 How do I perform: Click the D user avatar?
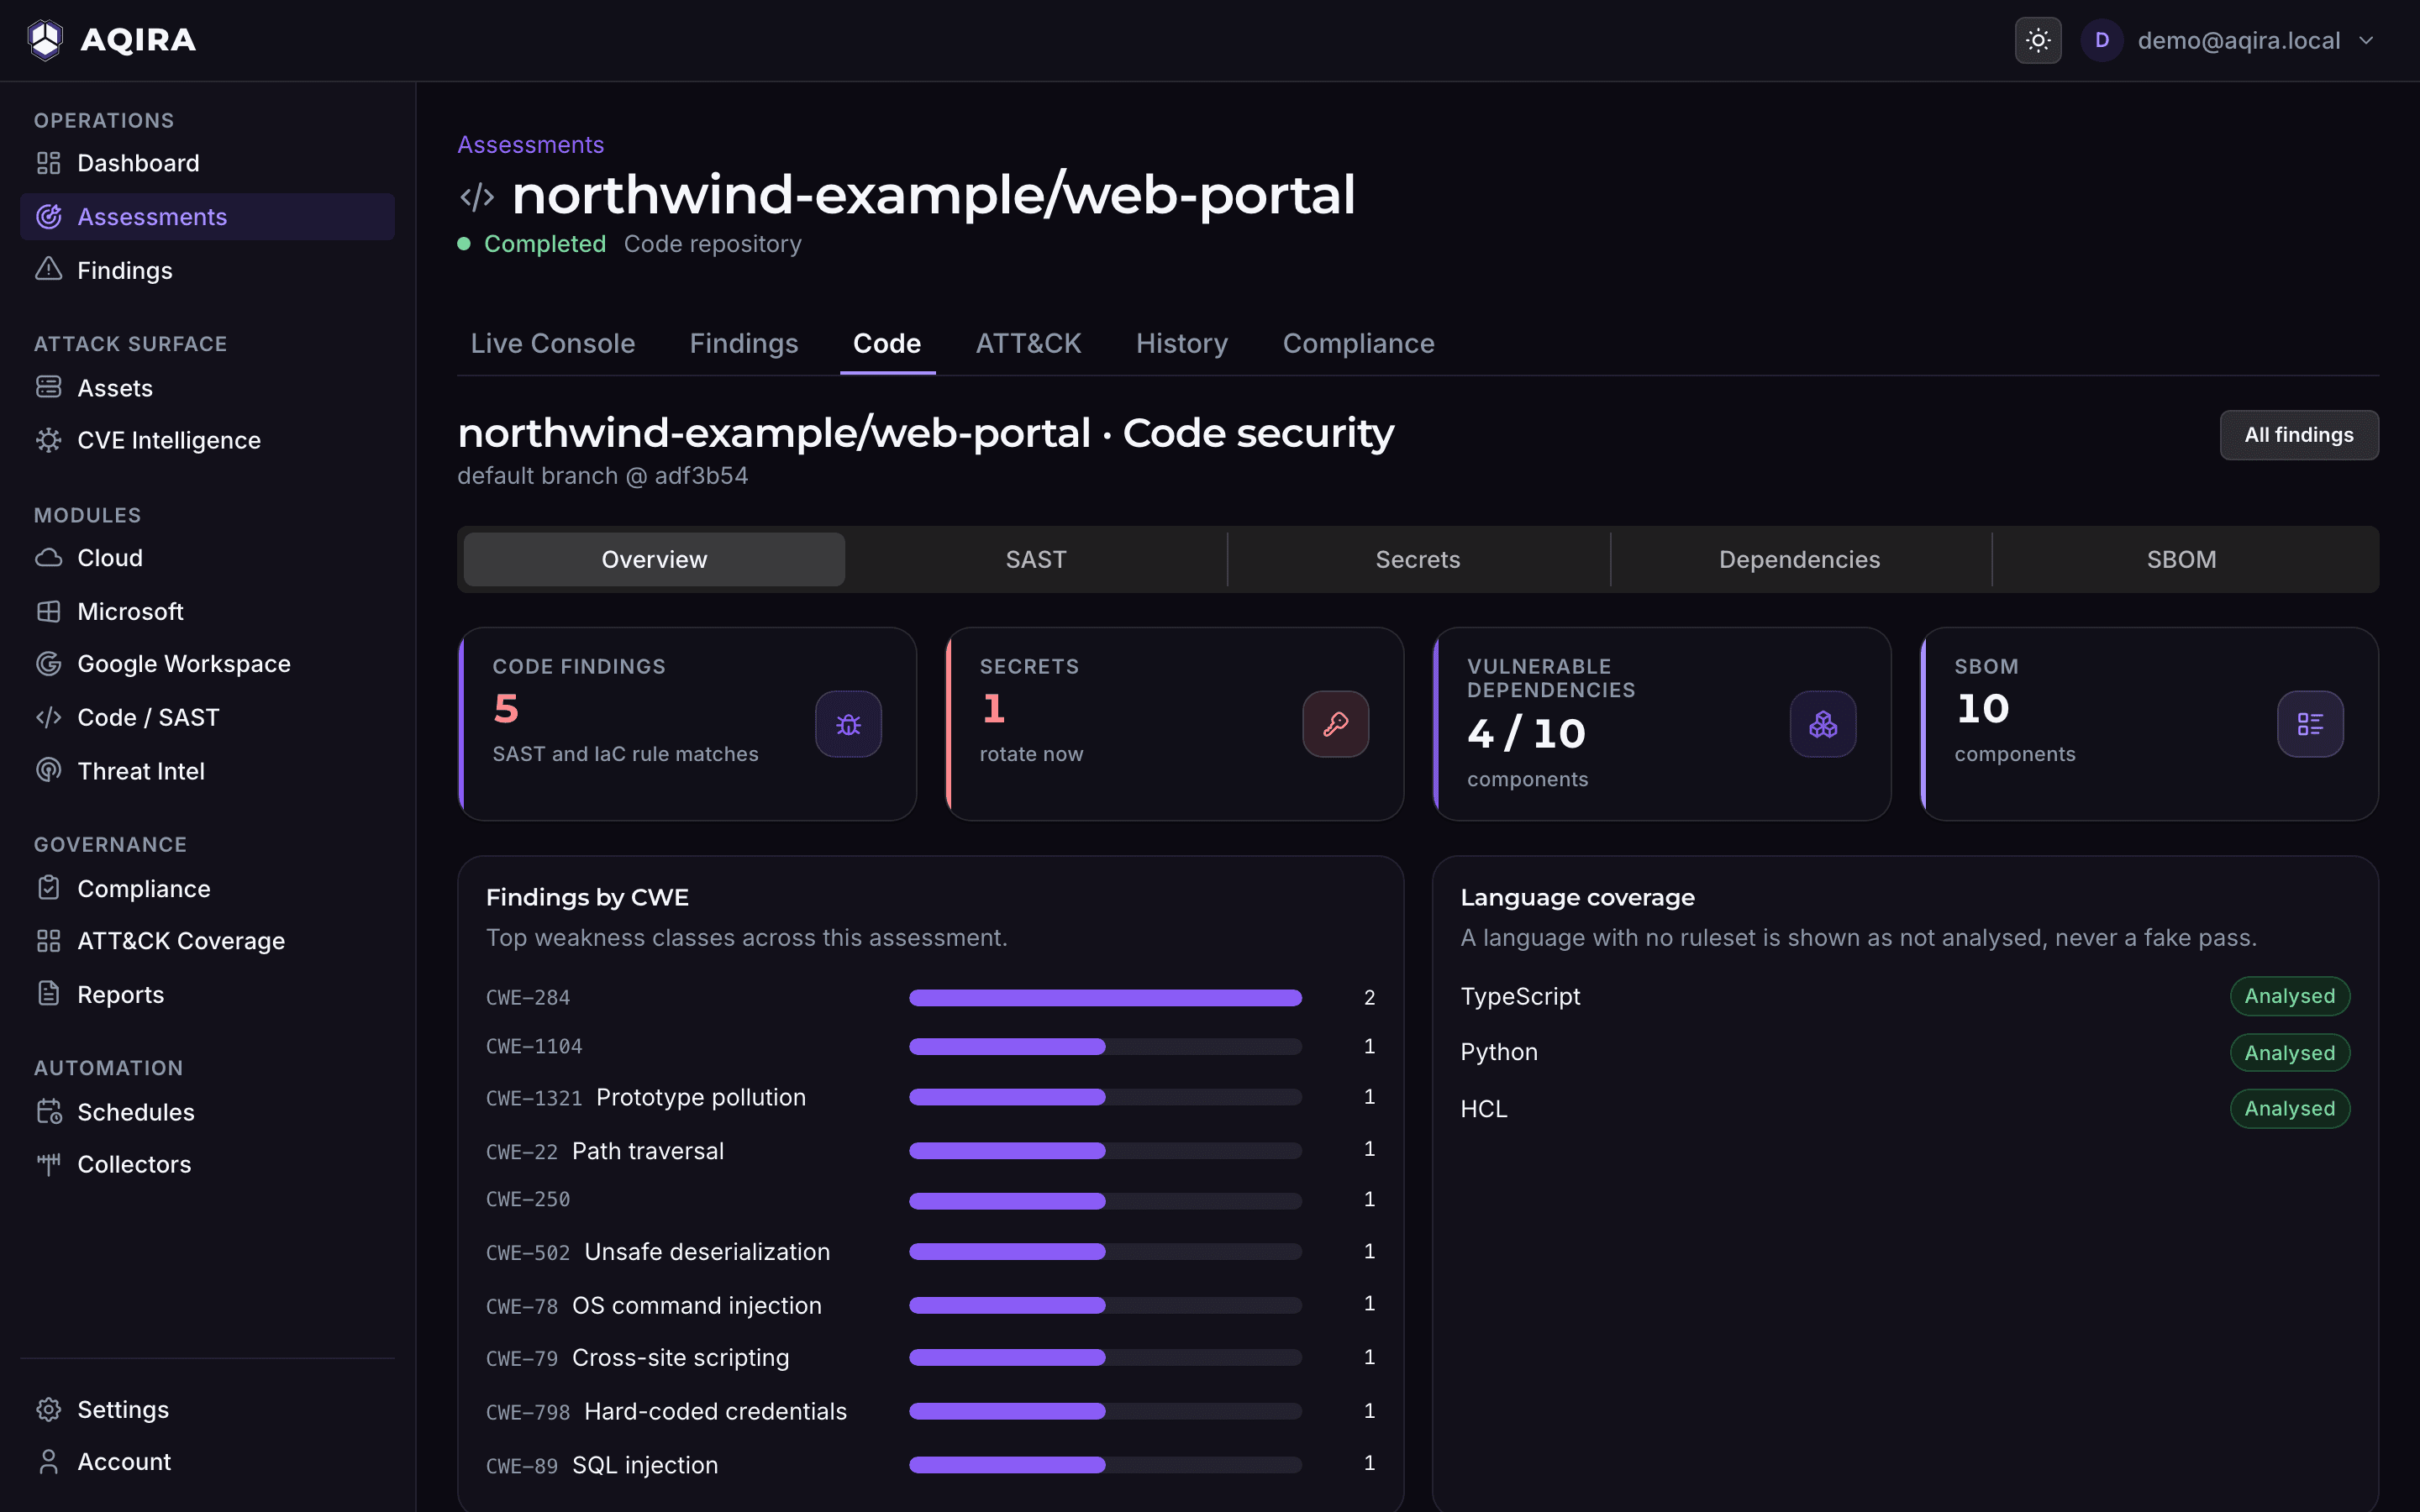pyautogui.click(x=2101, y=40)
